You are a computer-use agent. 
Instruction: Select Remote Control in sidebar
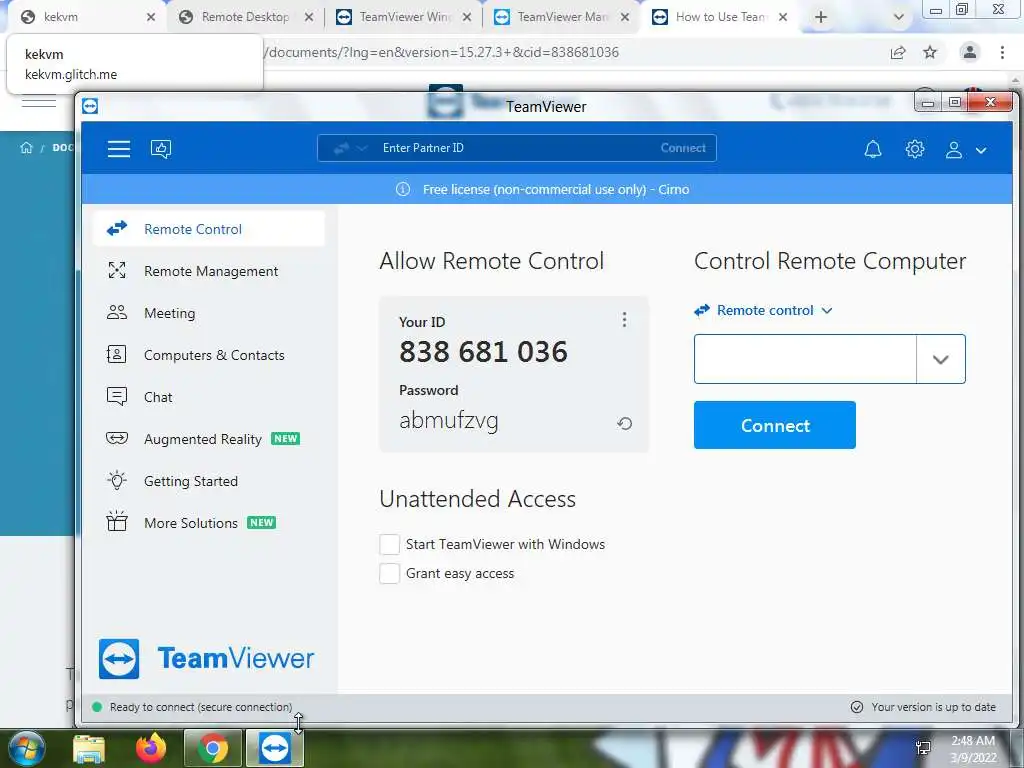pyautogui.click(x=209, y=229)
